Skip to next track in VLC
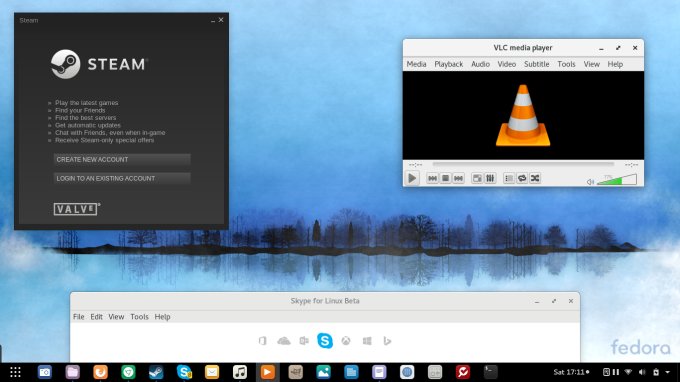This screenshot has width=680, height=382. (x=458, y=178)
